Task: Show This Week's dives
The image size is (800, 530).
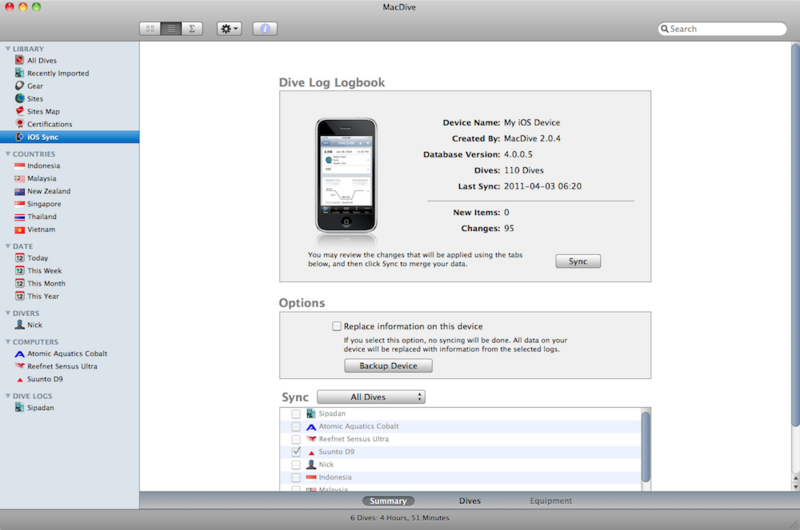Action: [44, 271]
